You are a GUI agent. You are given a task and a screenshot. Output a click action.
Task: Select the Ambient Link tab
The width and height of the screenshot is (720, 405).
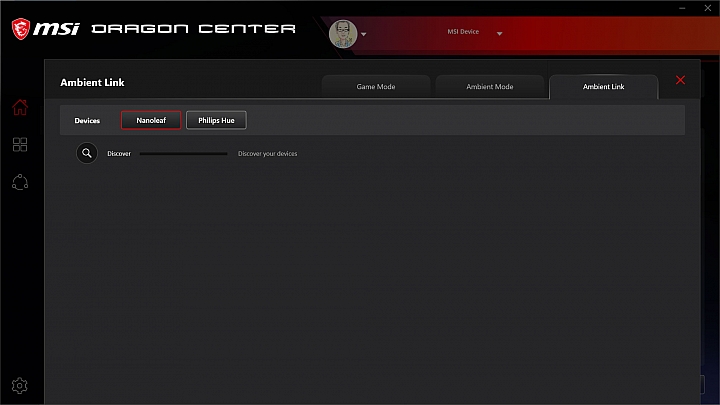coord(603,86)
